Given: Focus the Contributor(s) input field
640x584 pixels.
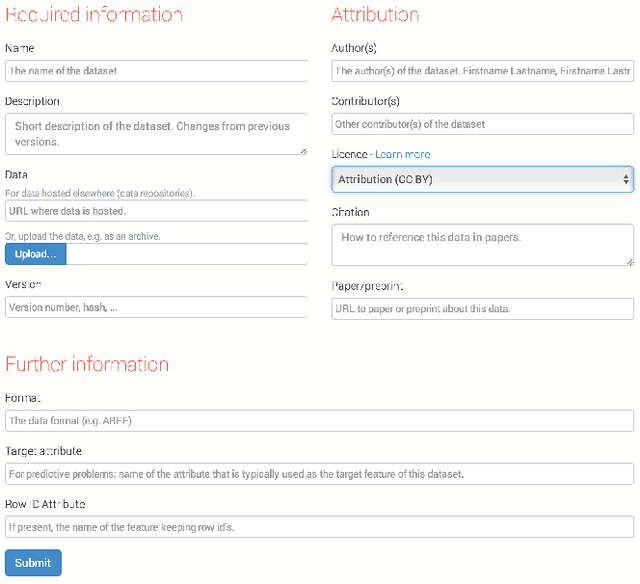Looking at the screenshot, I should pos(482,124).
